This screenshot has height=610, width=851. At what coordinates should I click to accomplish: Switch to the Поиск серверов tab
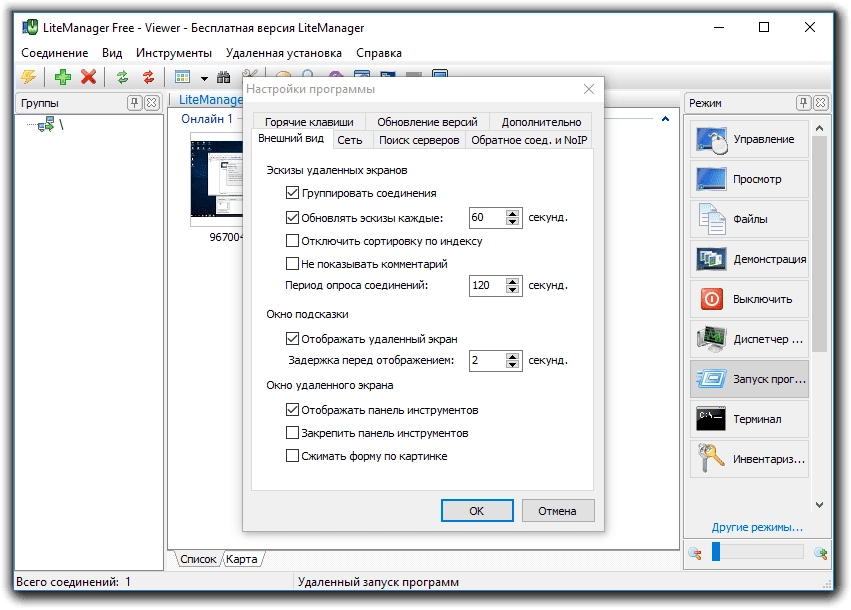(419, 140)
